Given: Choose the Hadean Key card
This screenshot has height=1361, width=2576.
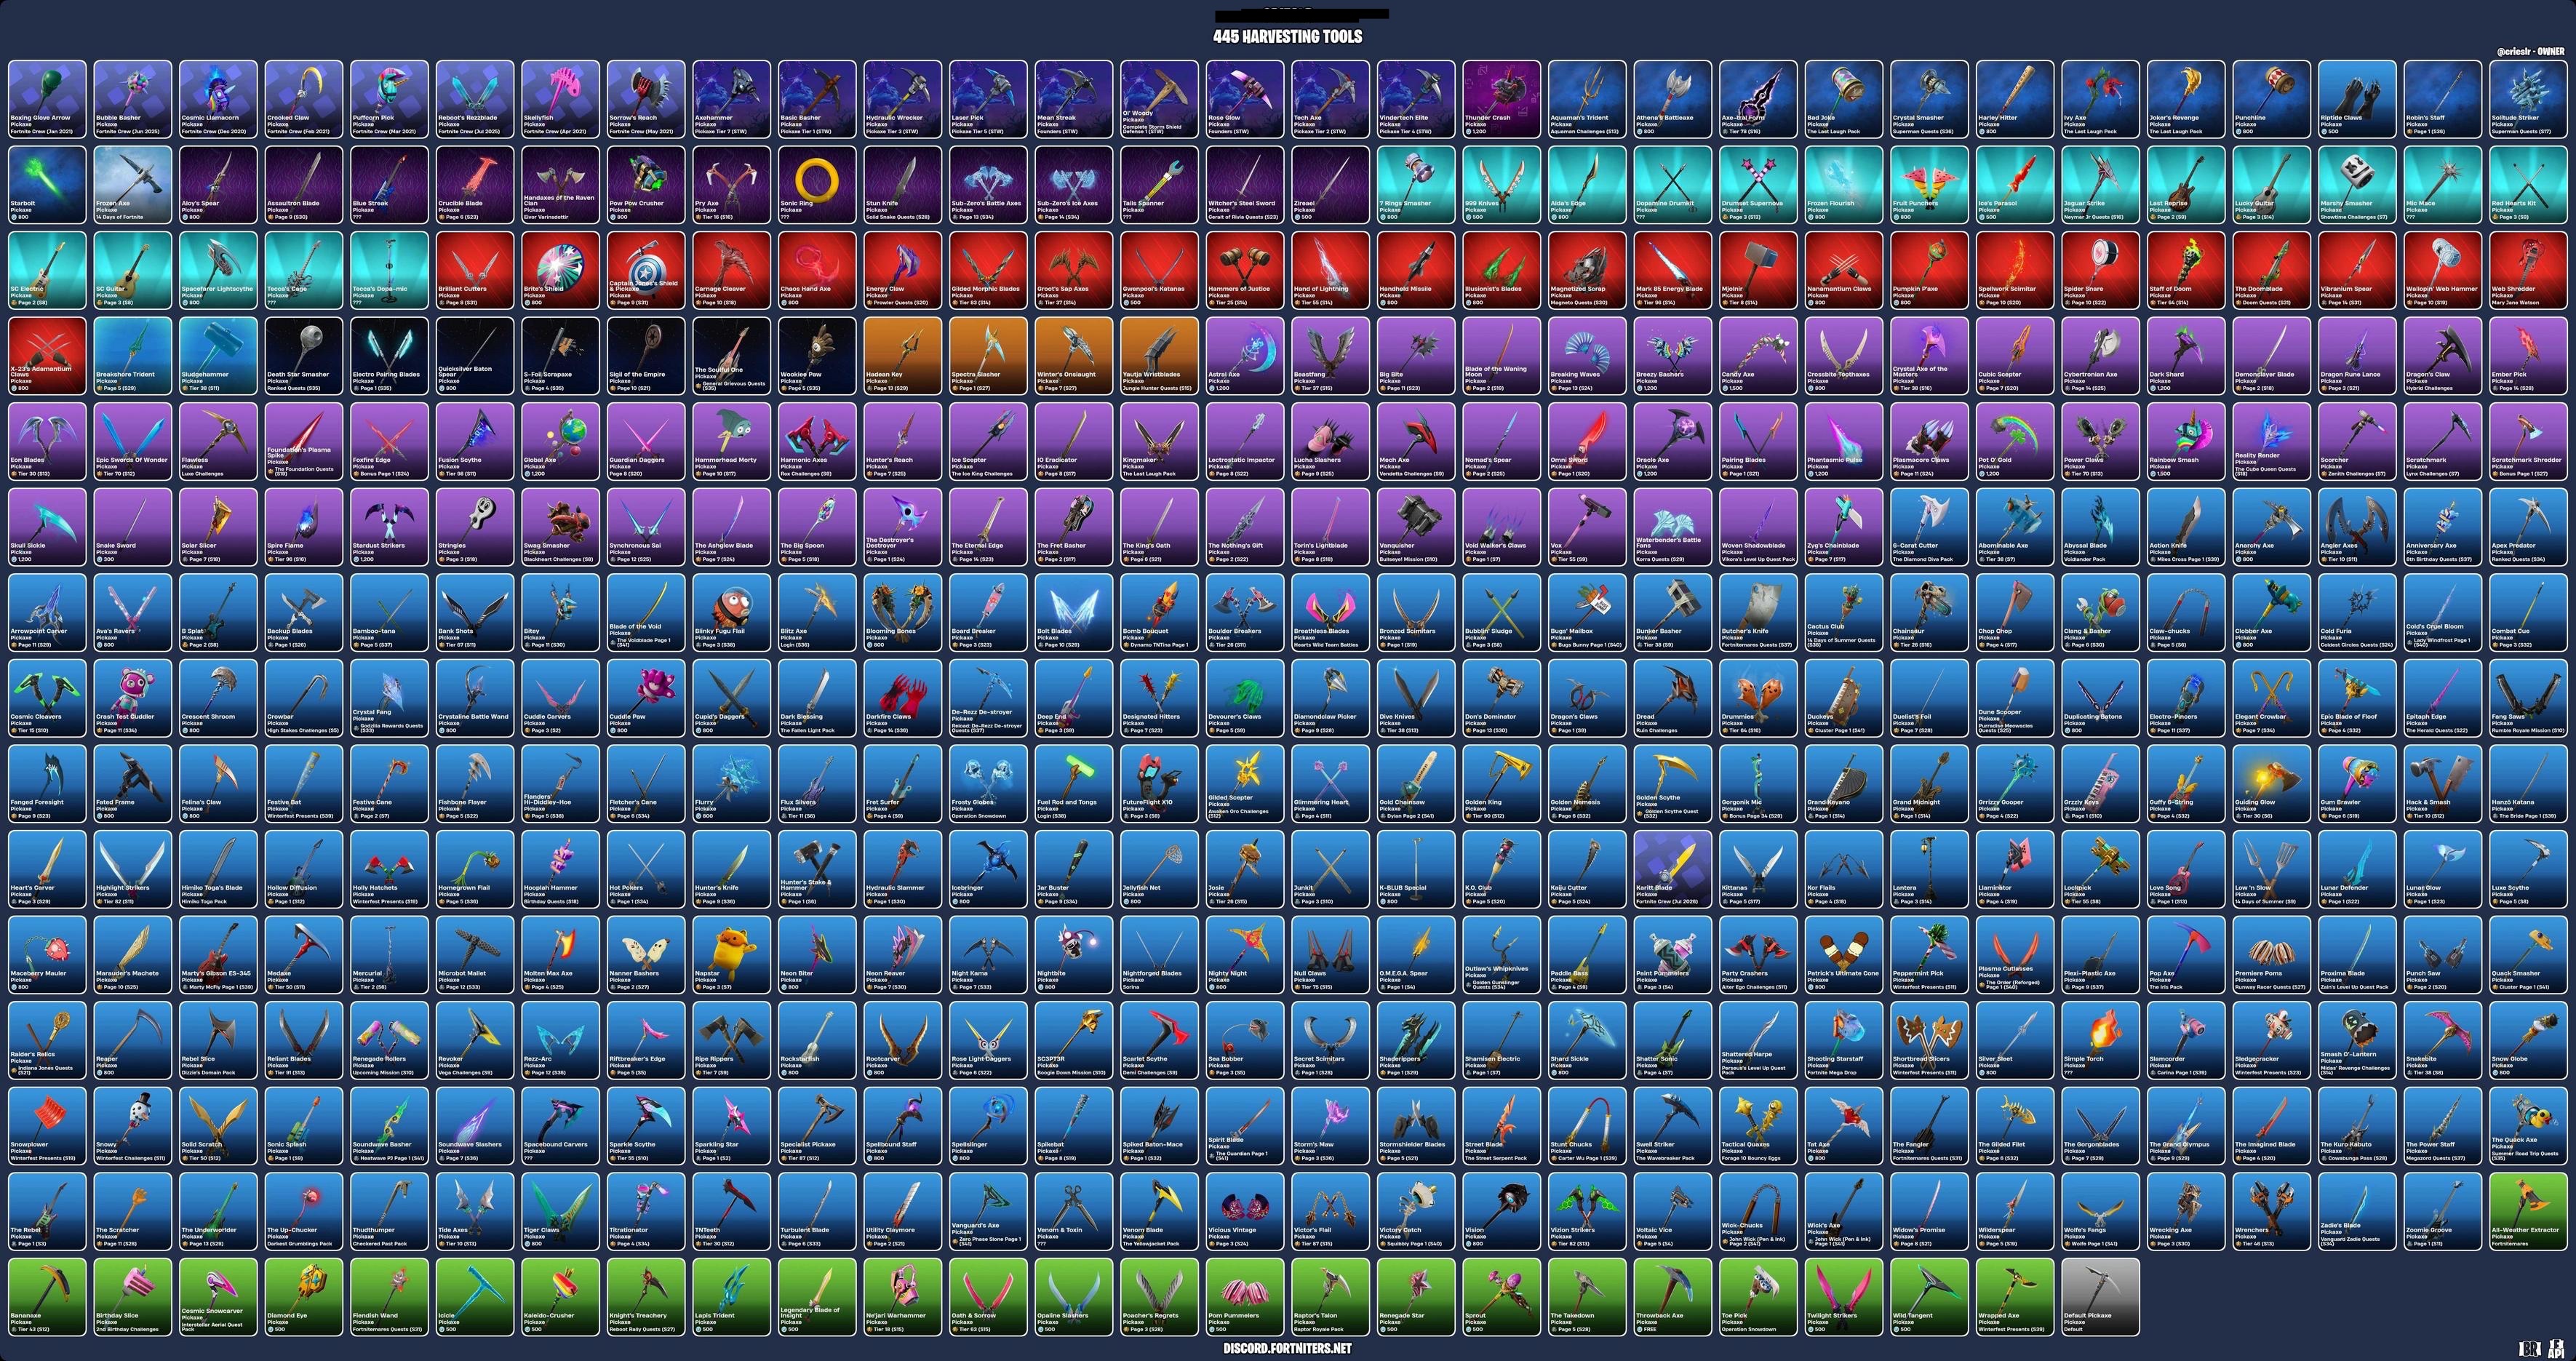Looking at the screenshot, I should [902, 355].
